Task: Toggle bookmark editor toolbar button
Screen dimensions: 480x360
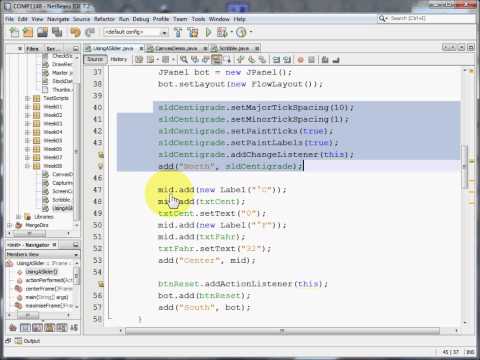Action: pos(262,60)
